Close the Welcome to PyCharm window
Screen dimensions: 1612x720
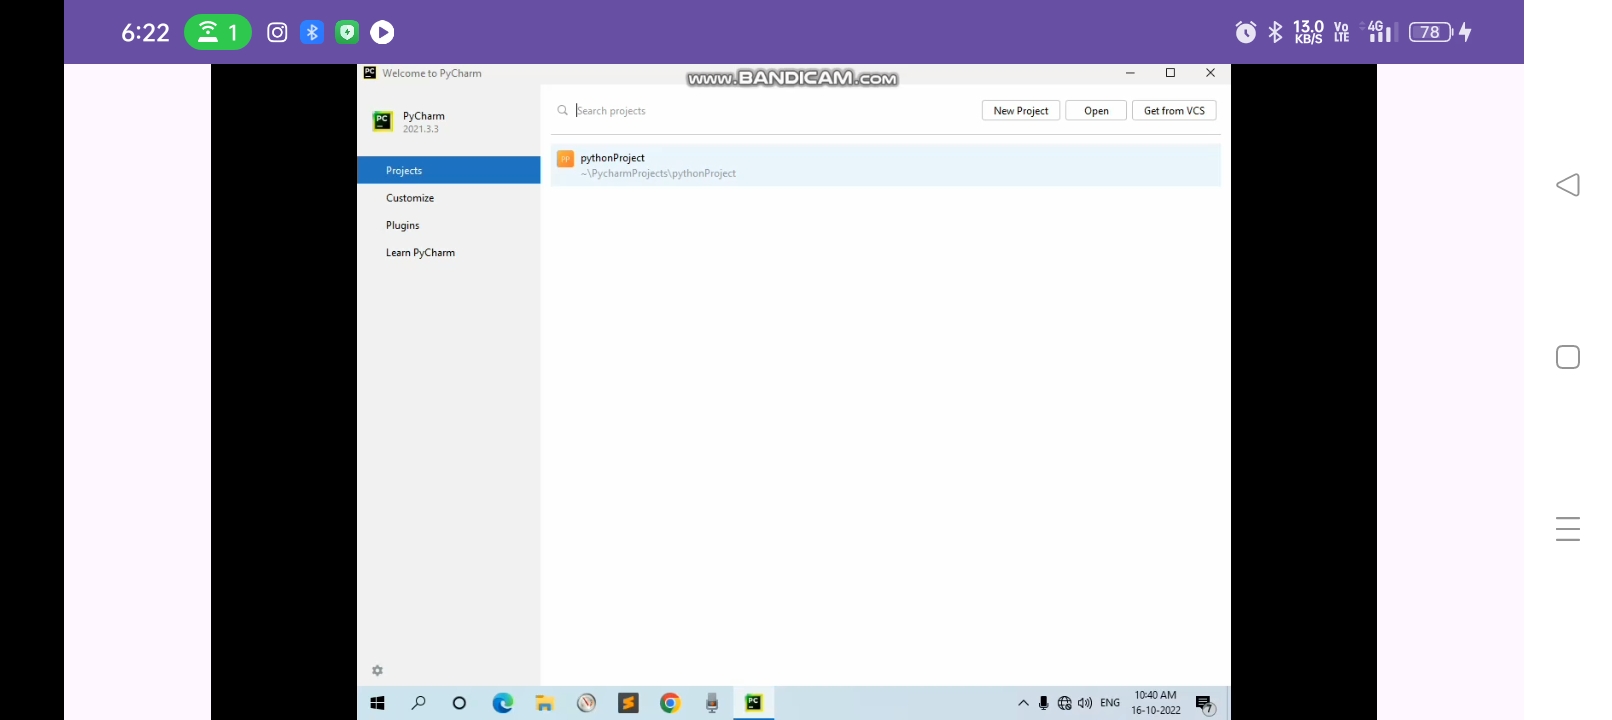click(x=1210, y=73)
